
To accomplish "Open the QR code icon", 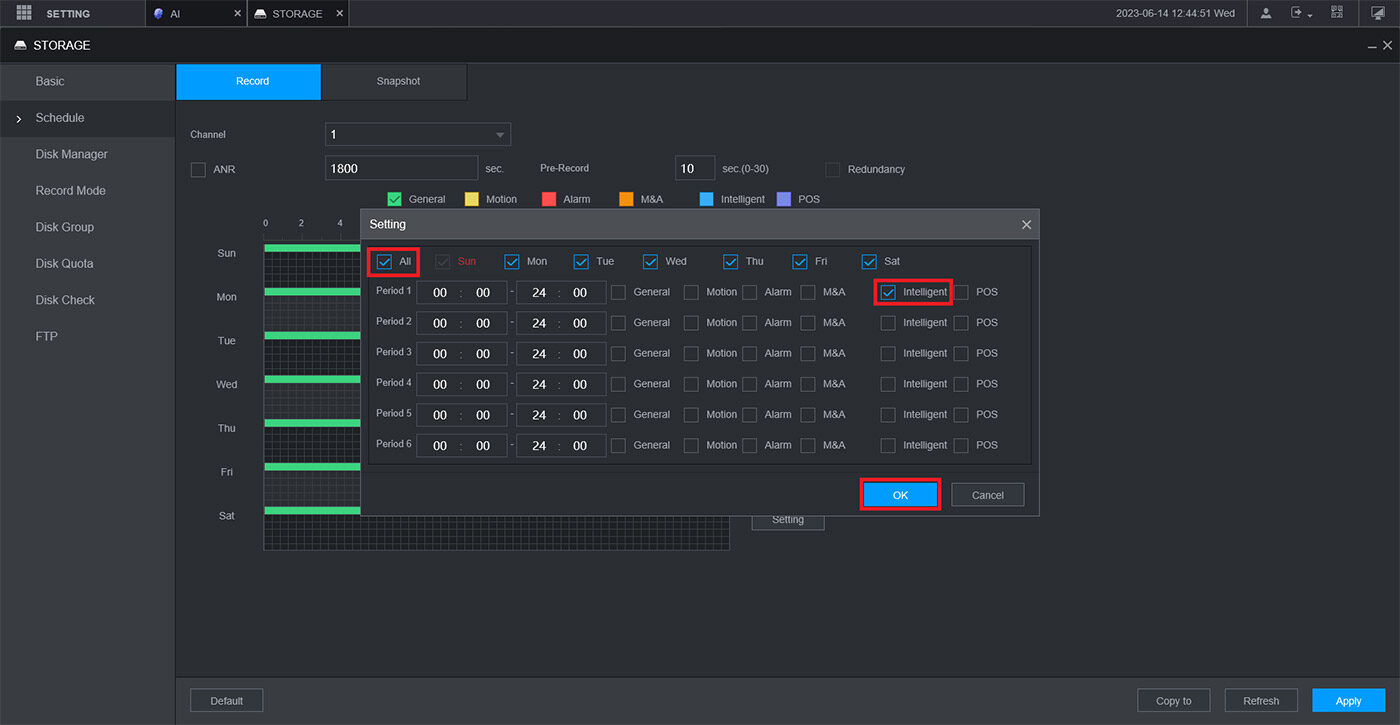I will point(1337,13).
